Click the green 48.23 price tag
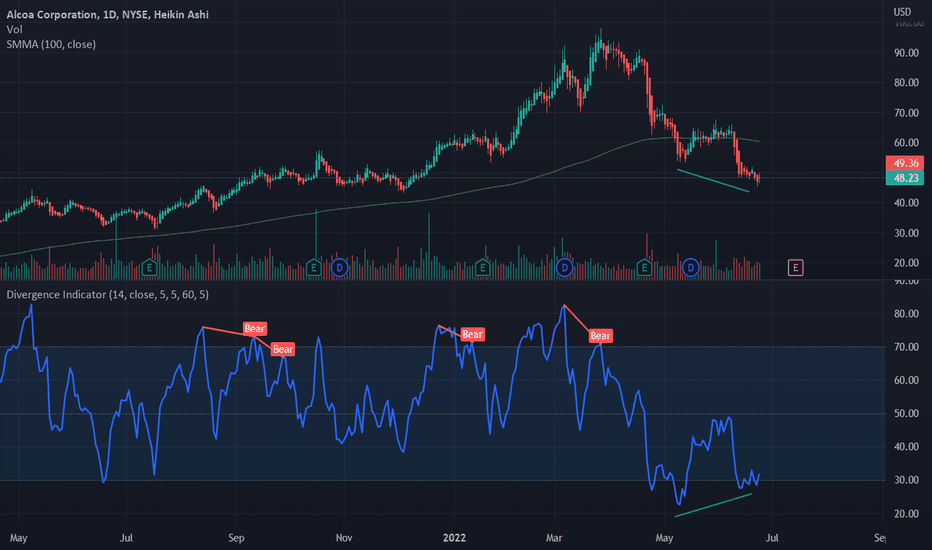Screen dimensions: 932x550 (905, 178)
